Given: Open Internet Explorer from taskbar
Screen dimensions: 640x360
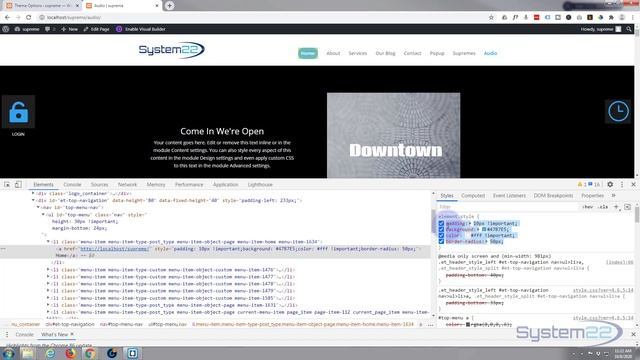Looking at the screenshot, I should click(51, 353).
